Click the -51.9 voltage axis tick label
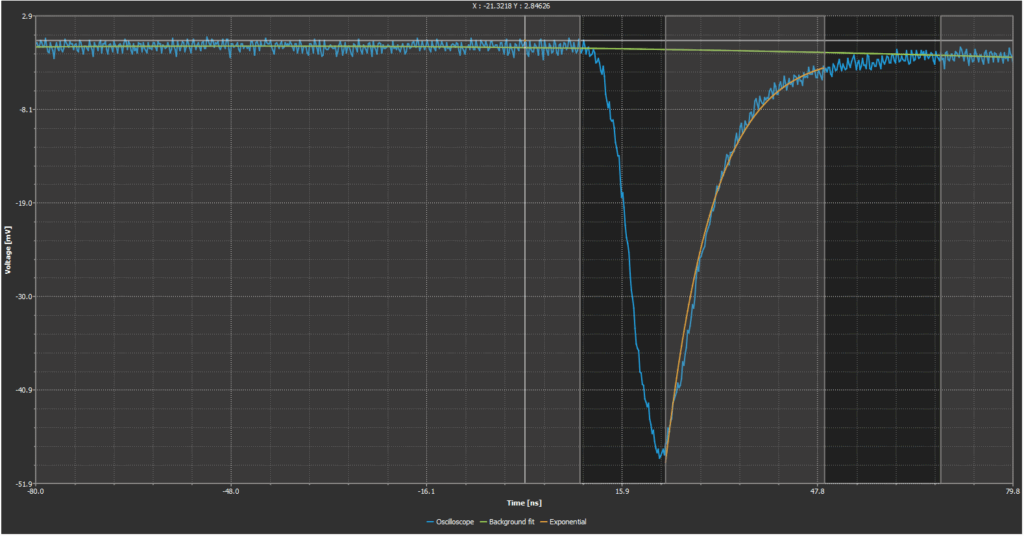Screen dimensions: 1024x536 pos(22,483)
